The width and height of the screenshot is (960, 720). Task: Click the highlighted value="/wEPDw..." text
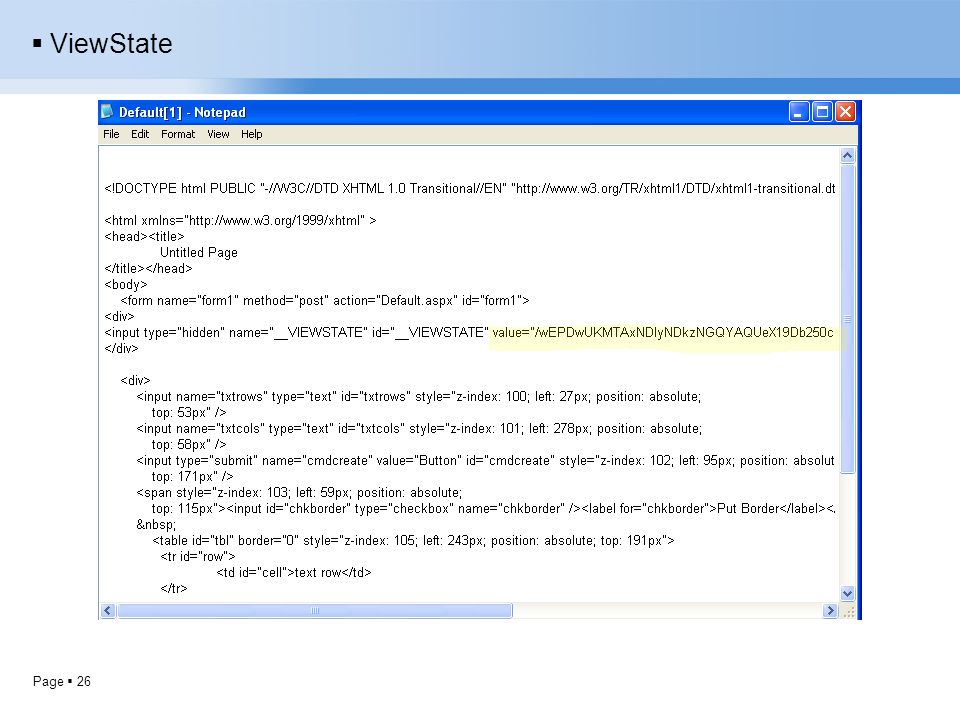[662, 332]
